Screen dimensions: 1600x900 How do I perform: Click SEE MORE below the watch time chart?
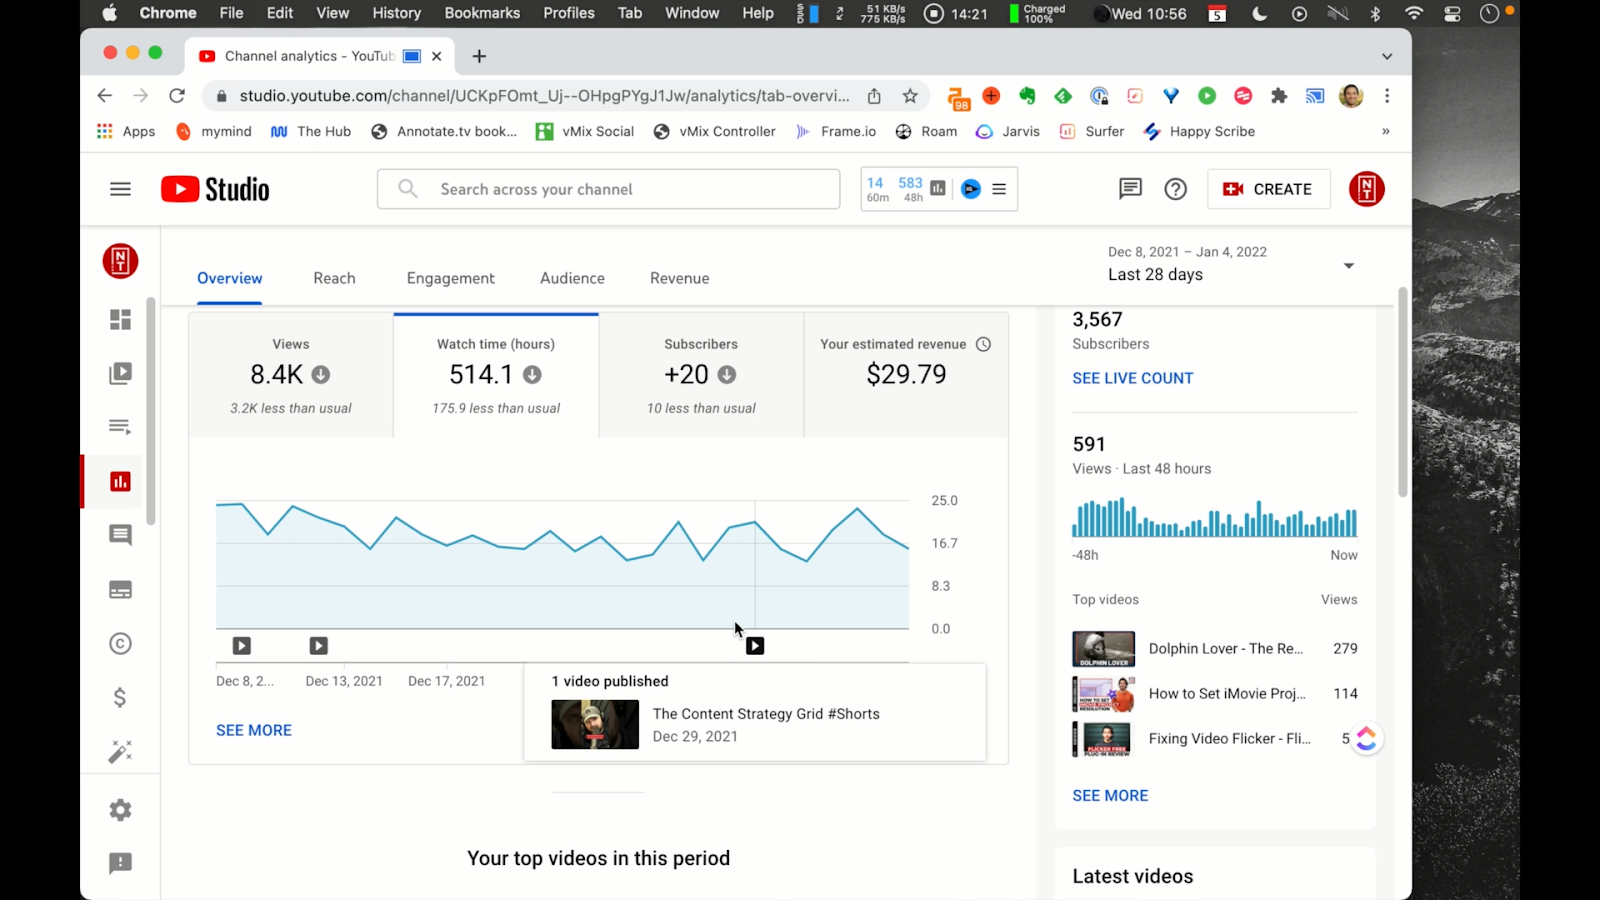(254, 730)
